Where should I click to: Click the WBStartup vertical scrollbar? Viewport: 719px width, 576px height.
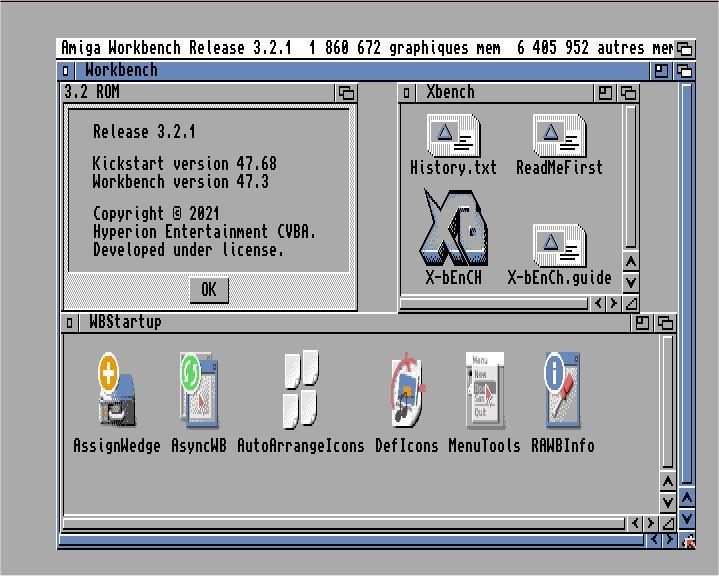click(668, 402)
